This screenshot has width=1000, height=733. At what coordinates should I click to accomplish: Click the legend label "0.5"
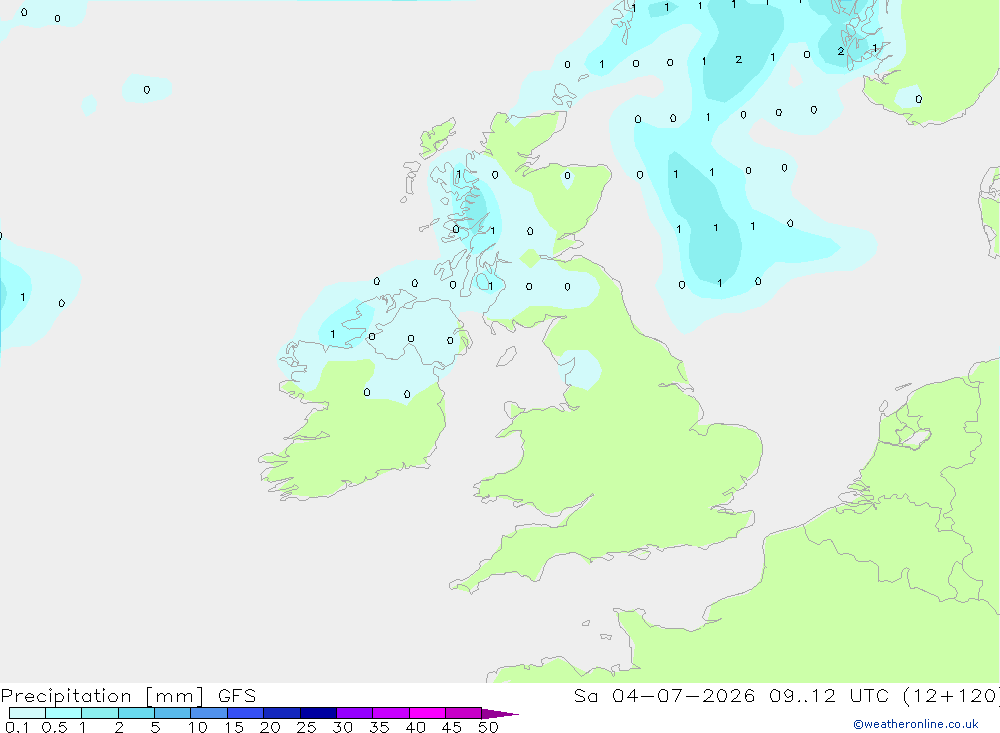click(54, 727)
